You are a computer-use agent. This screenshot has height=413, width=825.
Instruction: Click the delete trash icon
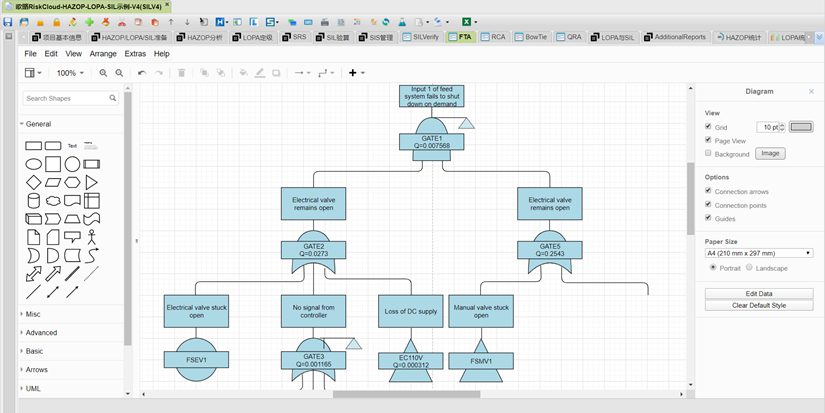181,73
